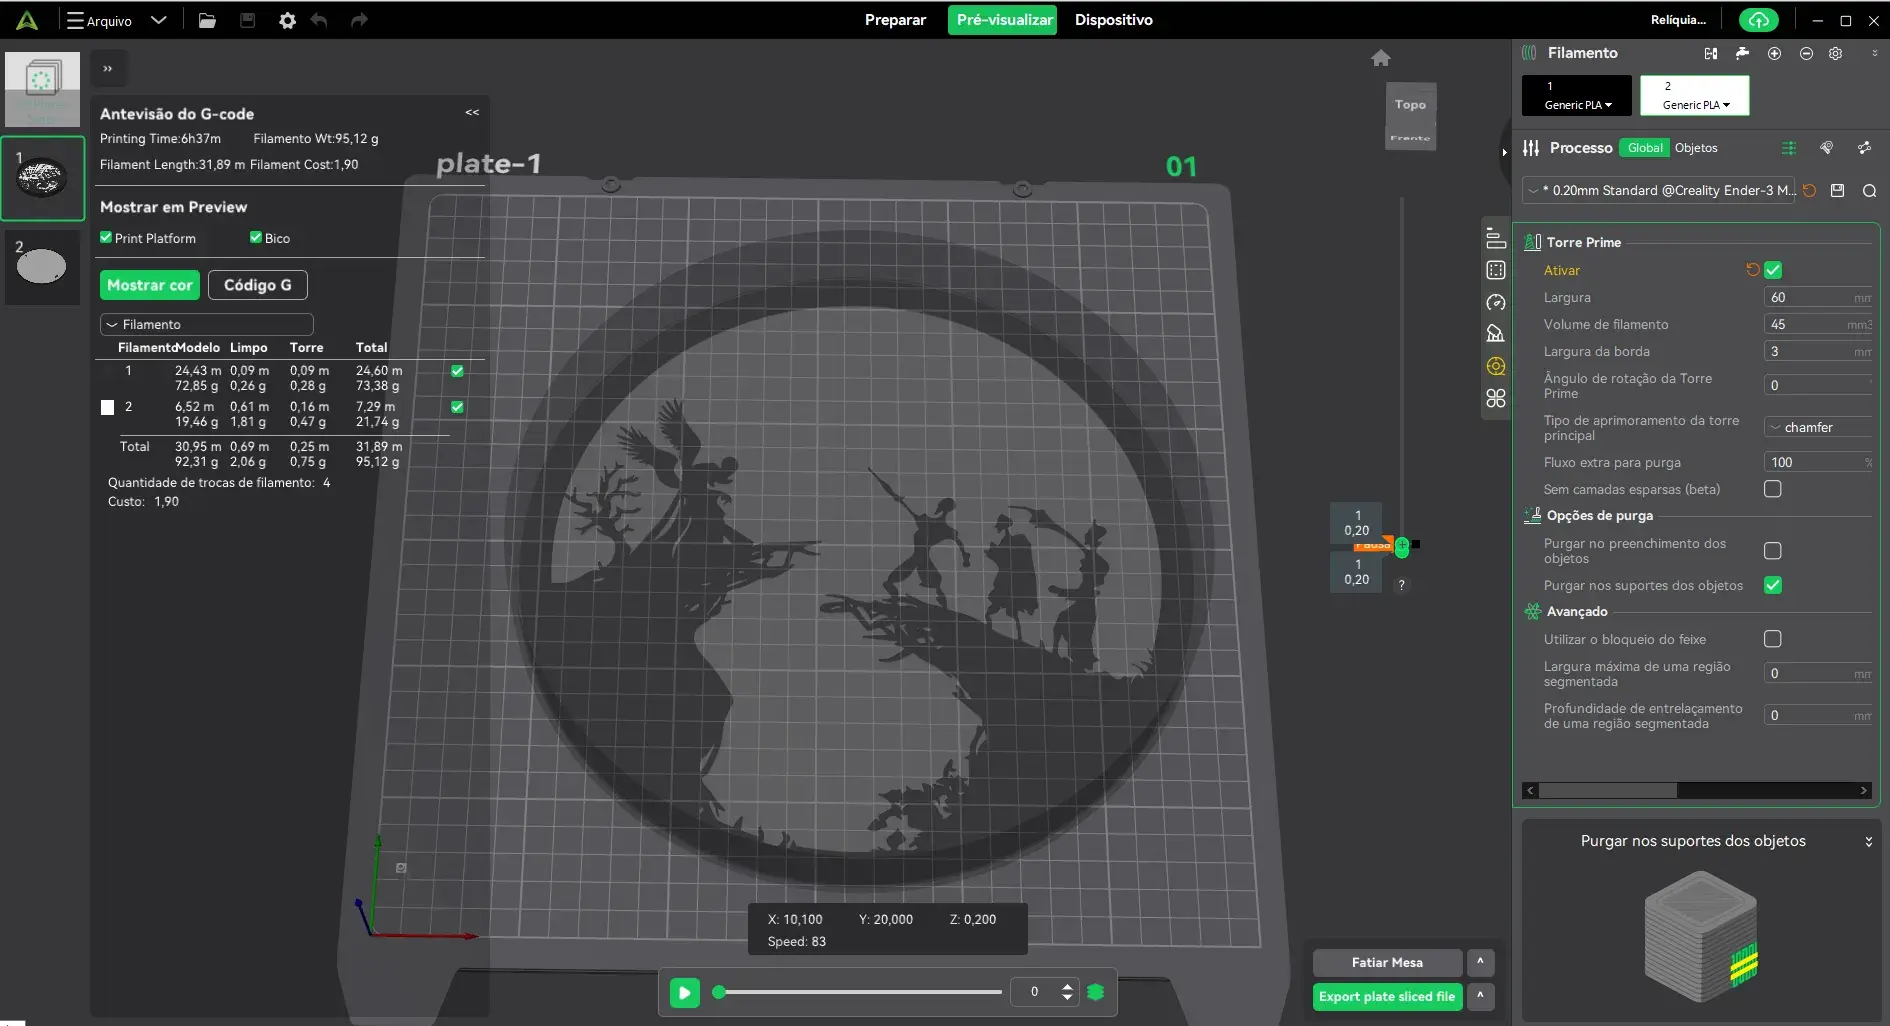
Task: Disable Purgar nos suportes dos objetos
Action: (x=1773, y=585)
